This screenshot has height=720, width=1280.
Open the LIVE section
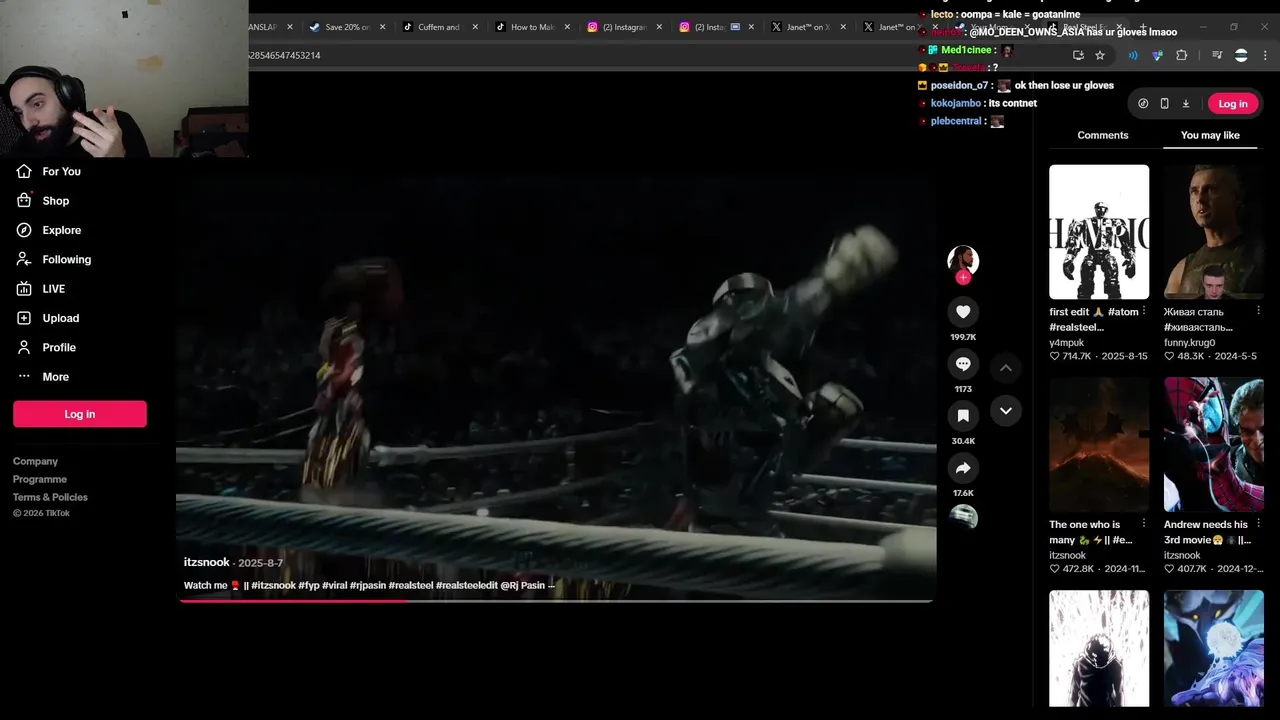point(40,289)
